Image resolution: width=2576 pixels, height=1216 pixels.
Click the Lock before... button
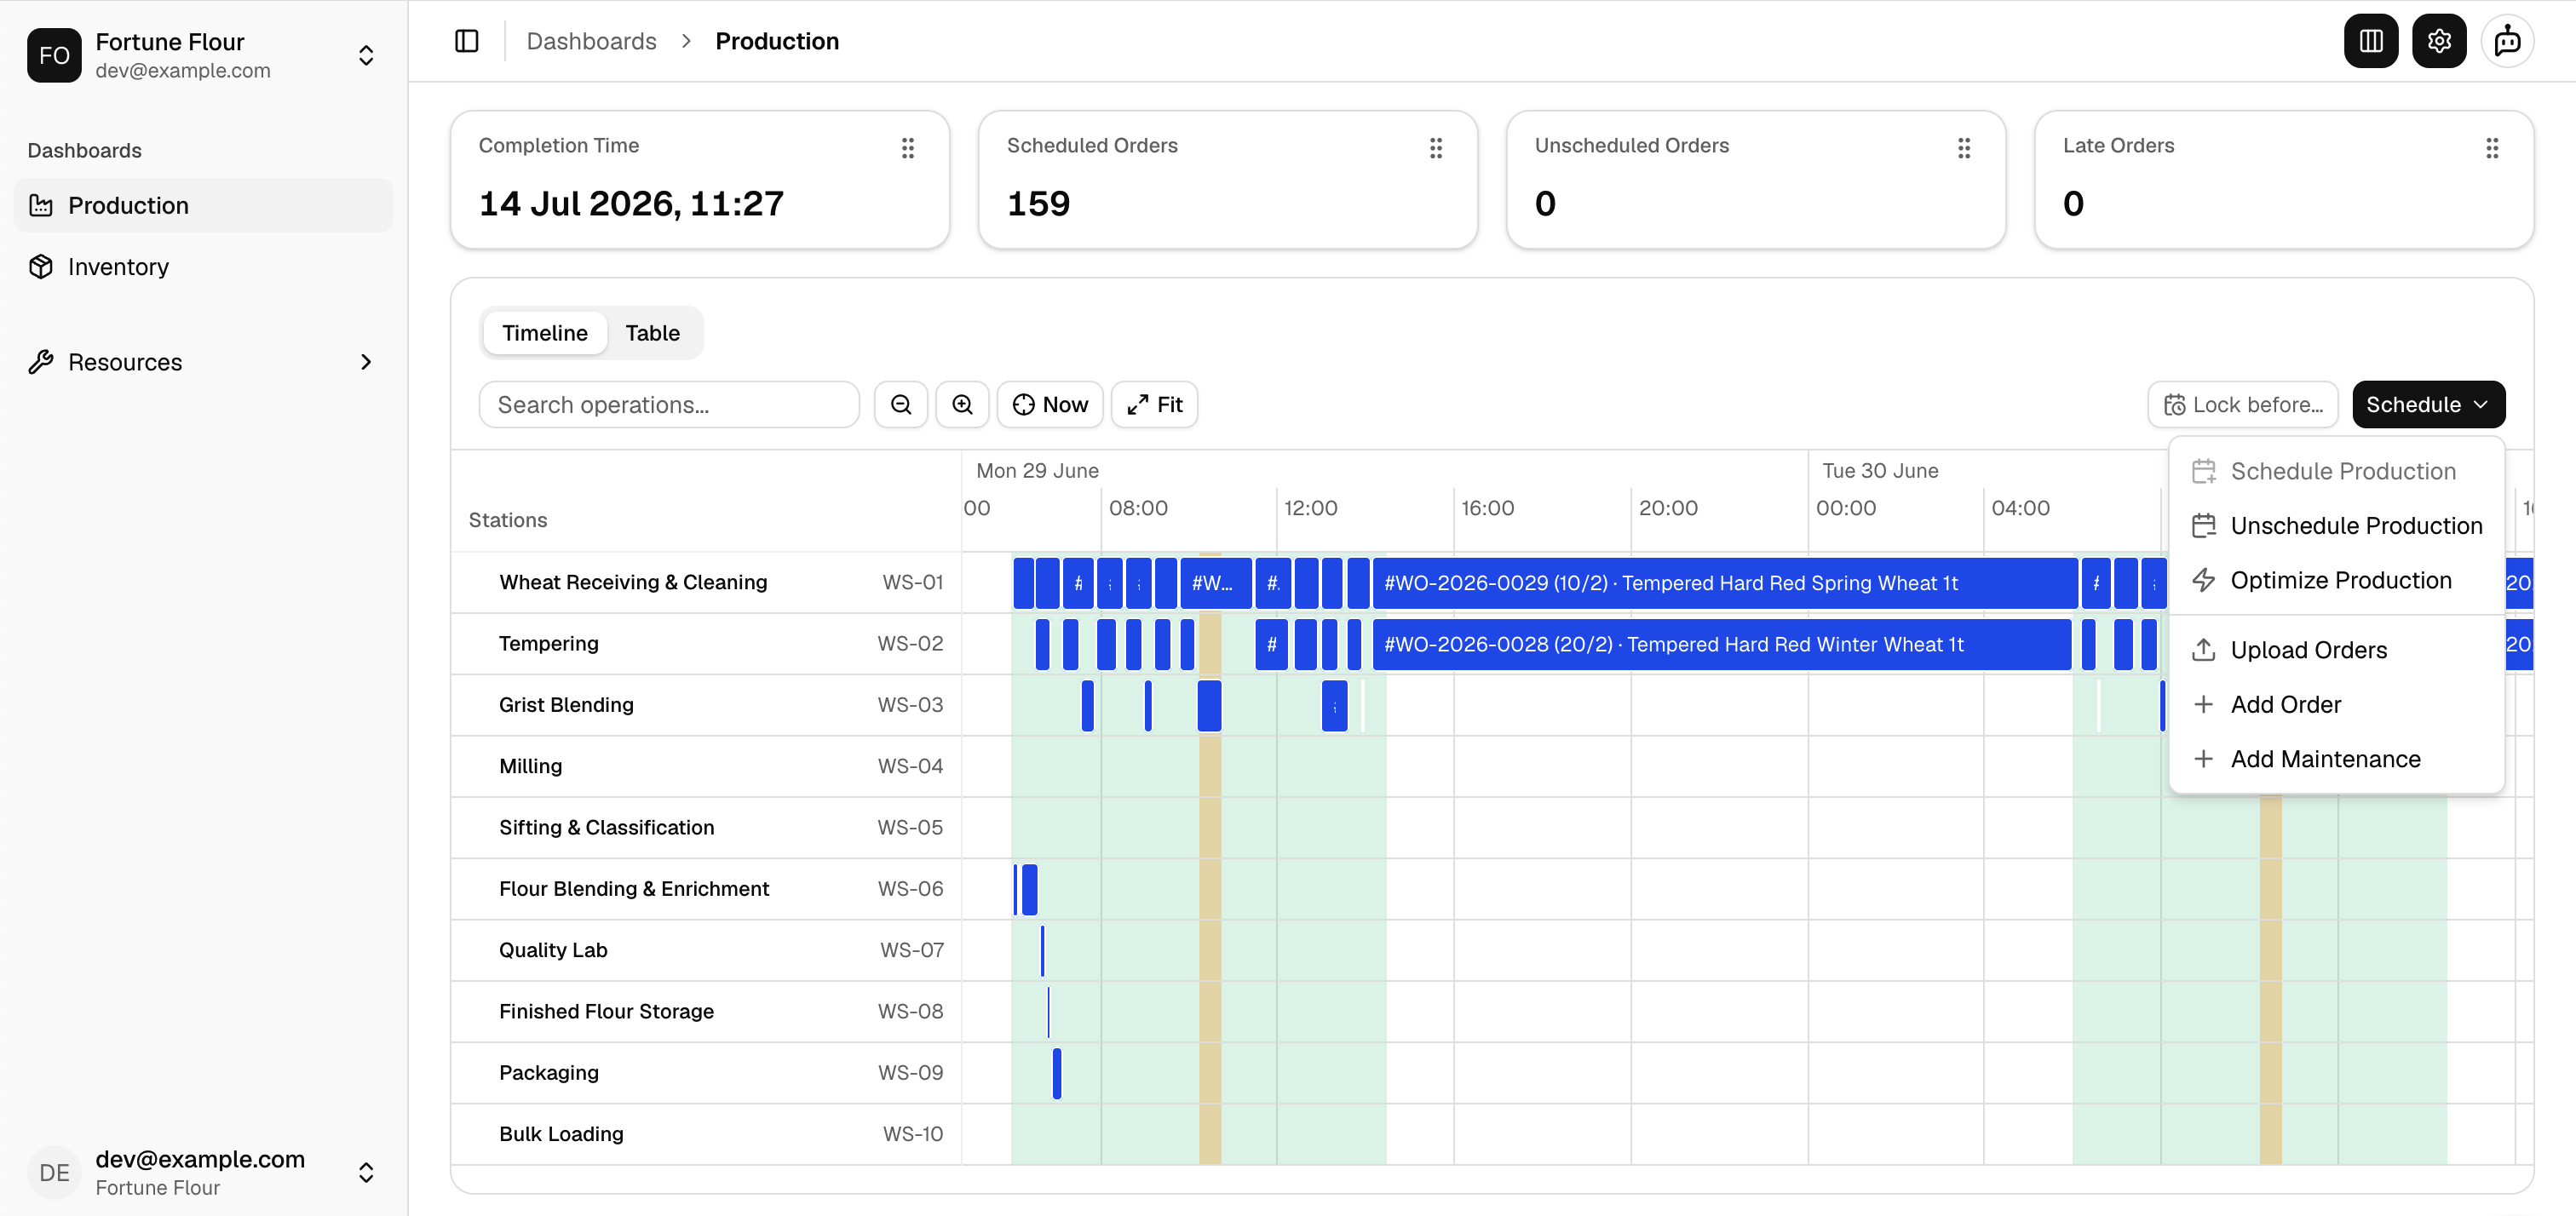pyautogui.click(x=2242, y=405)
